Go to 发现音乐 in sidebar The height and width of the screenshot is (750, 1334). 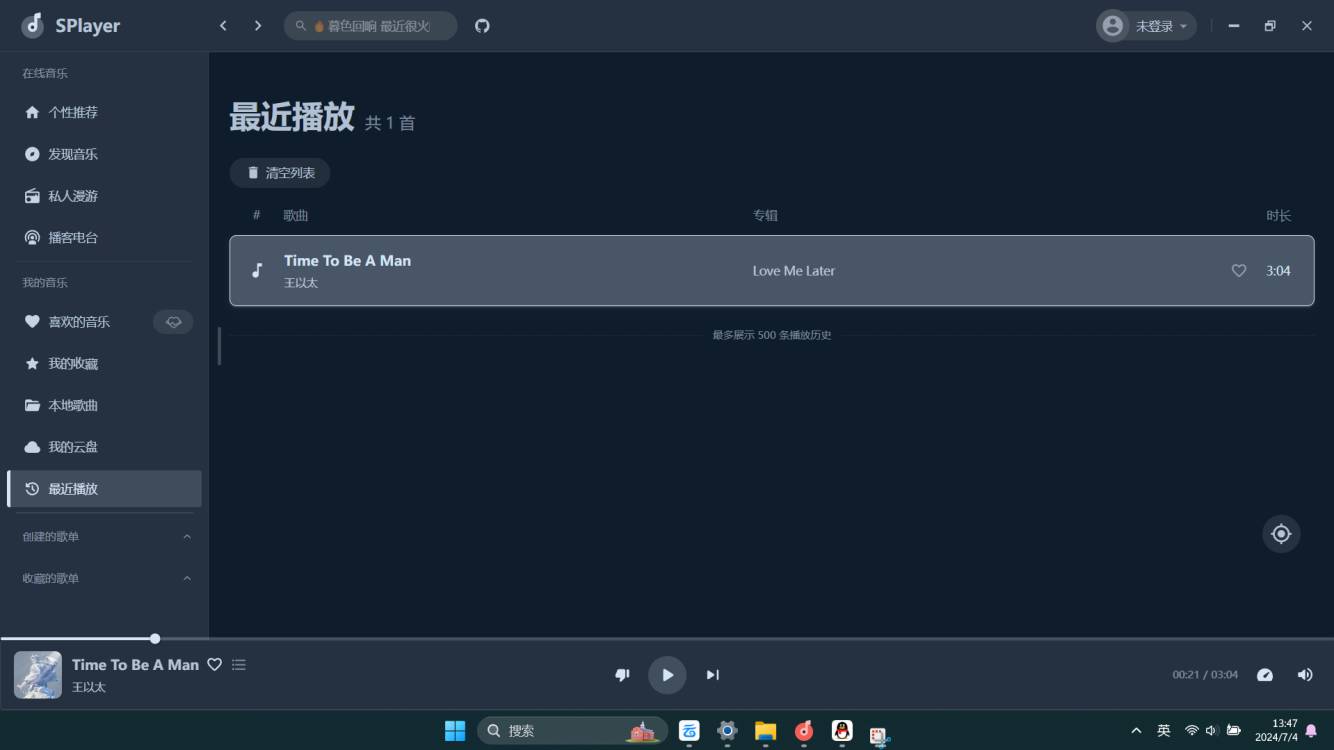tap(73, 154)
